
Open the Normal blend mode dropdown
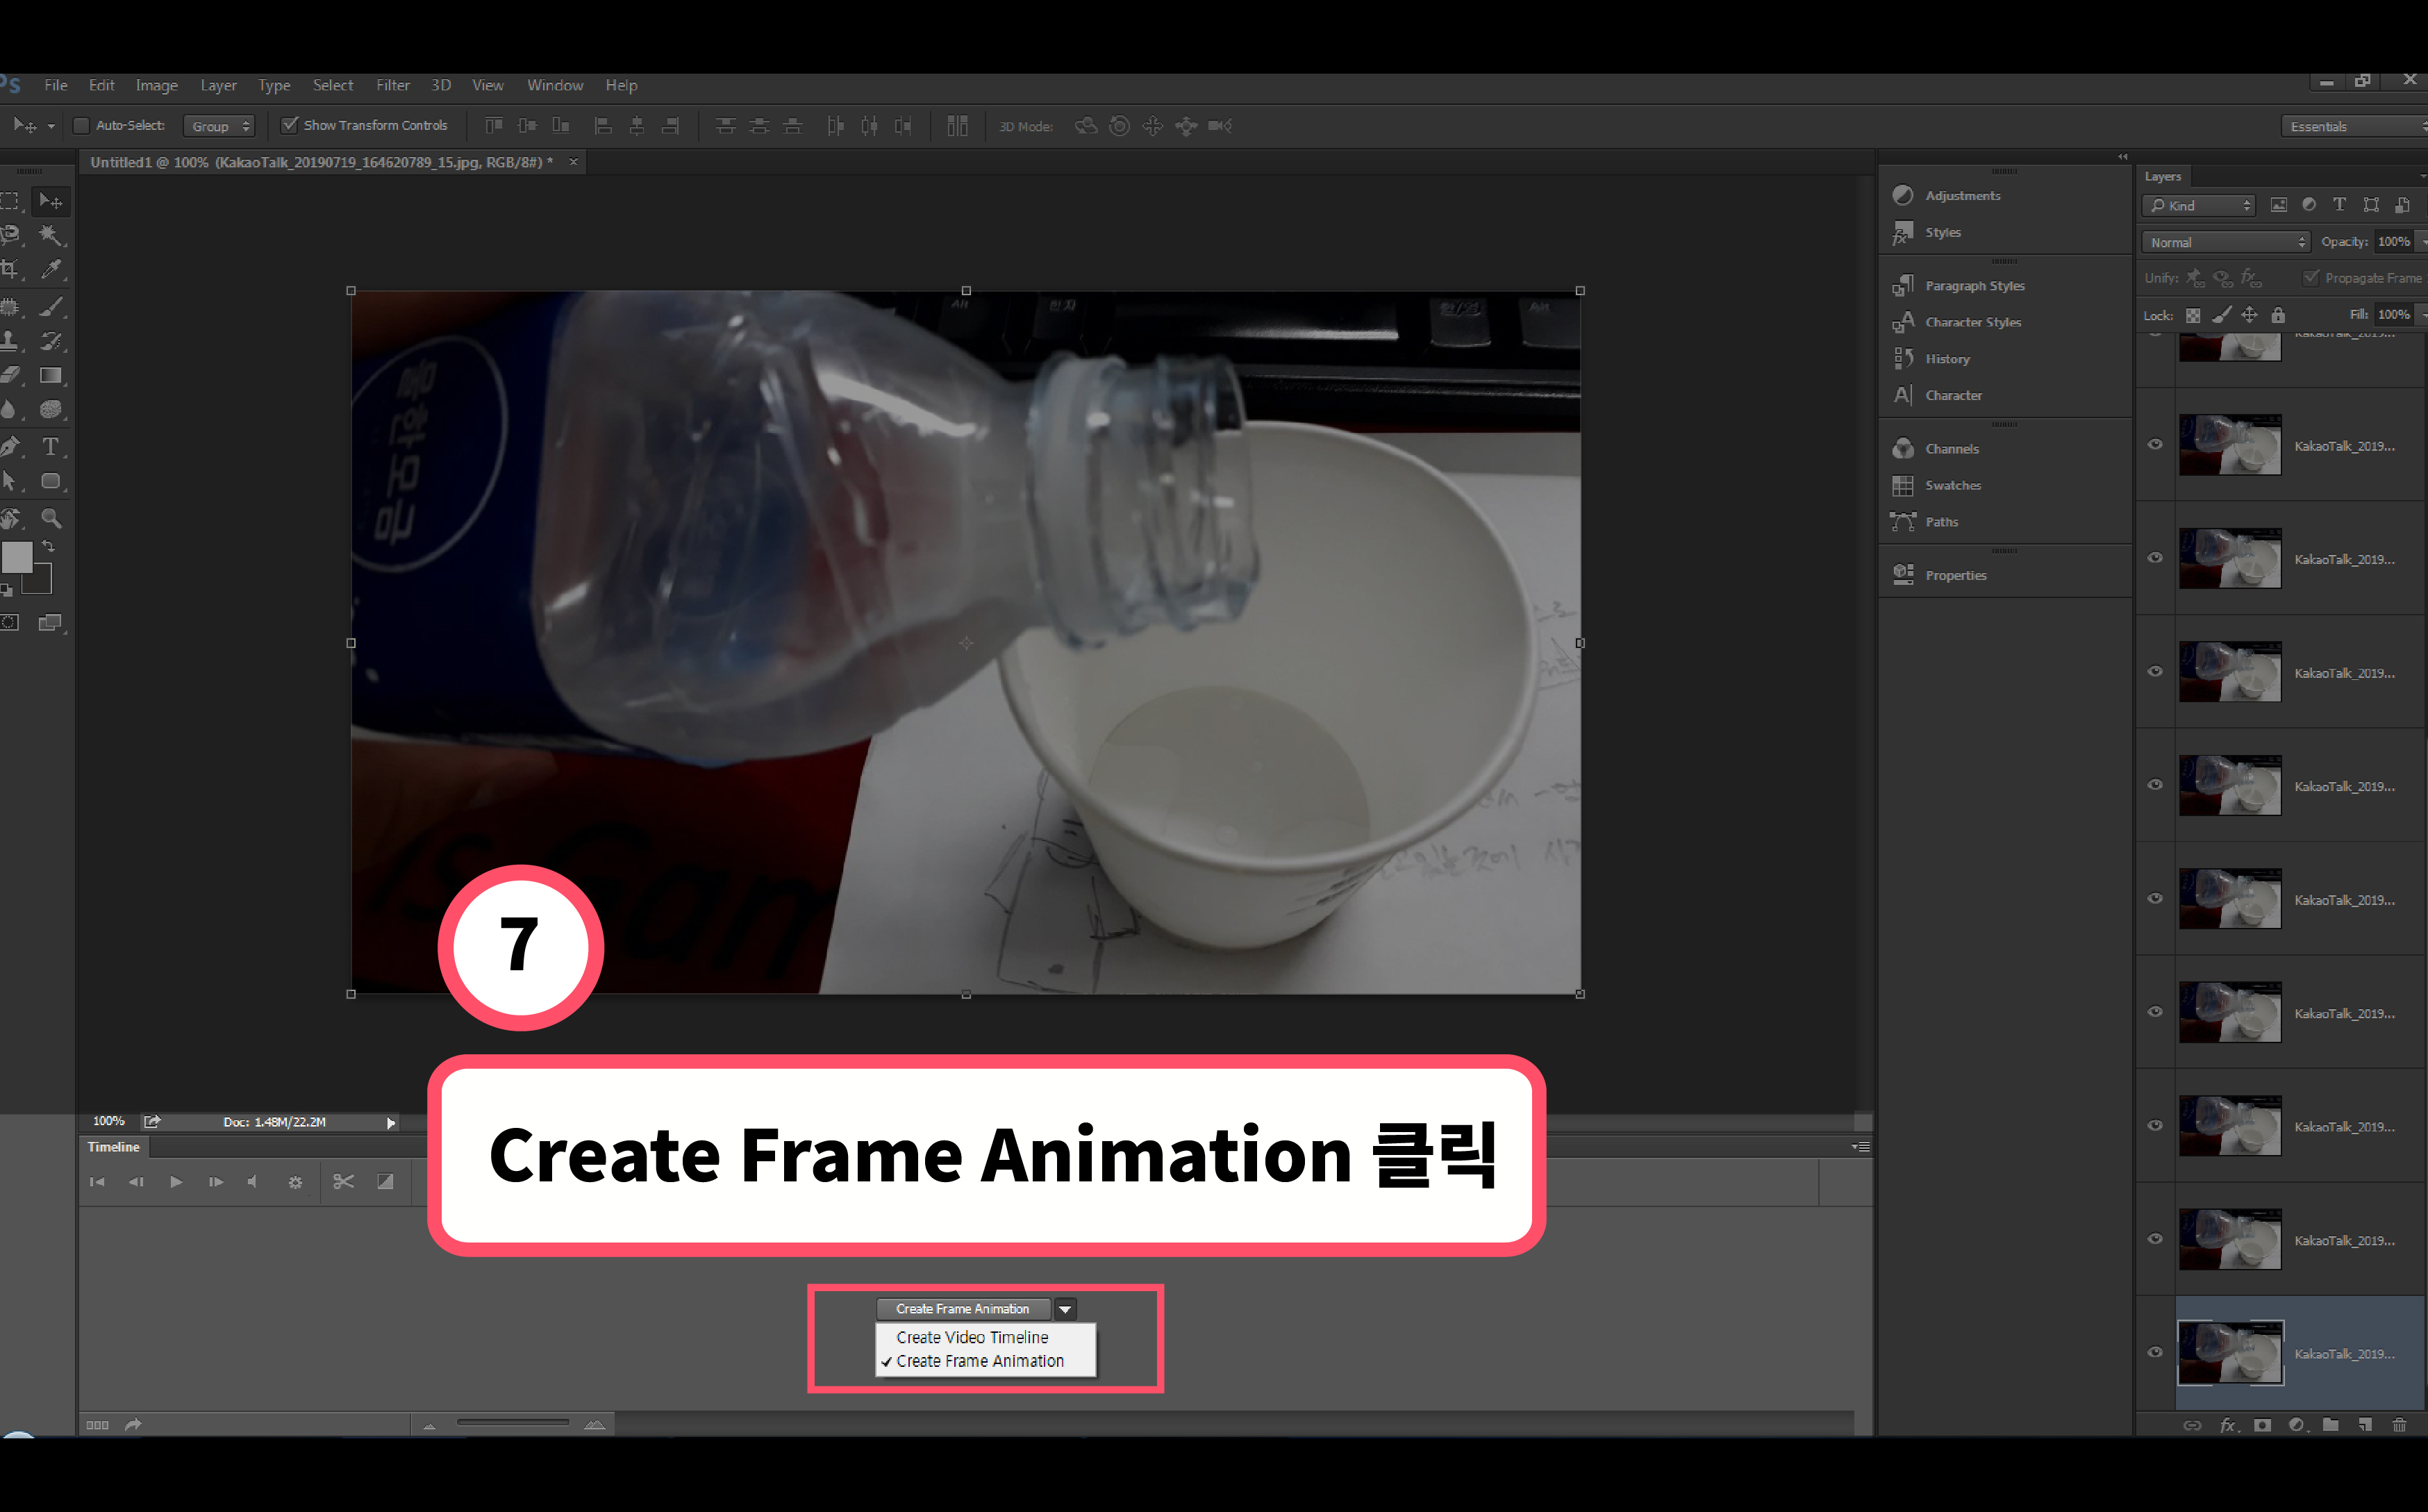coord(2226,242)
